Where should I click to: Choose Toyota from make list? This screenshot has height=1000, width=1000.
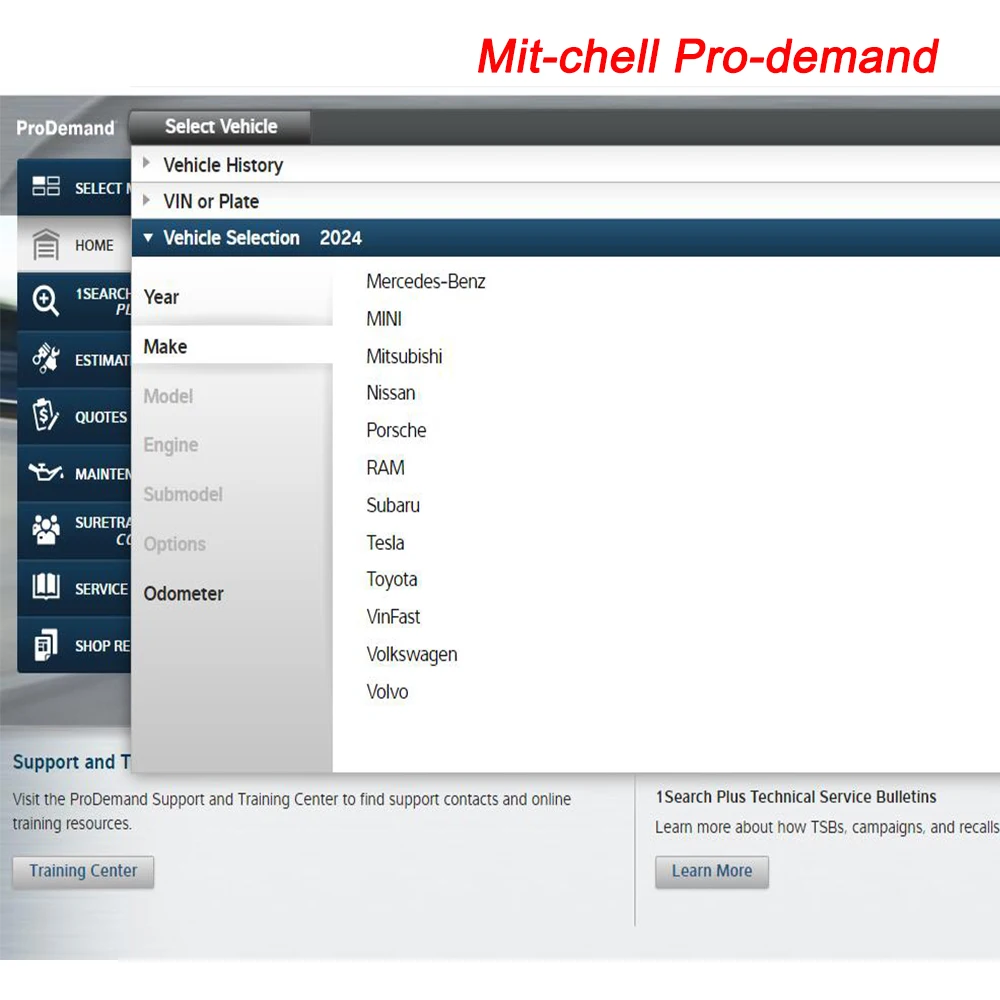[392, 579]
